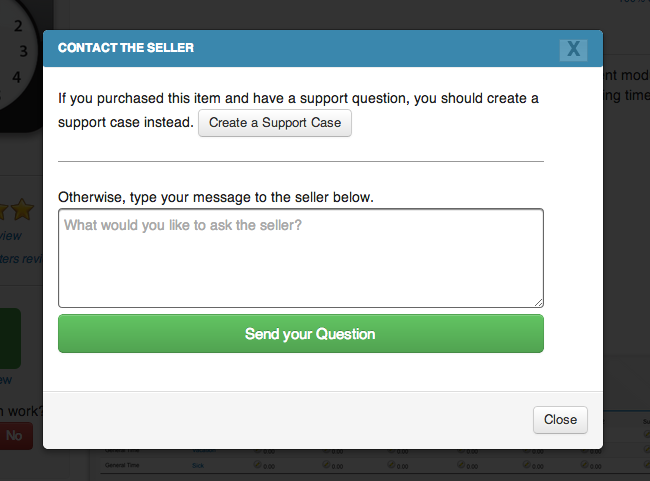This screenshot has height=481, width=650.
Task: Click the green Send your Question button
Action: (301, 334)
